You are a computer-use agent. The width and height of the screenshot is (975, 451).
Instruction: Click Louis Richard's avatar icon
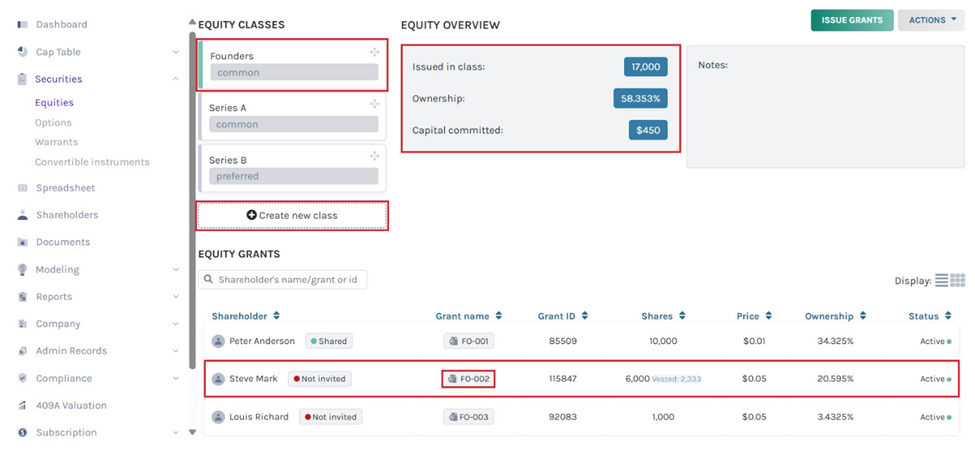click(218, 417)
